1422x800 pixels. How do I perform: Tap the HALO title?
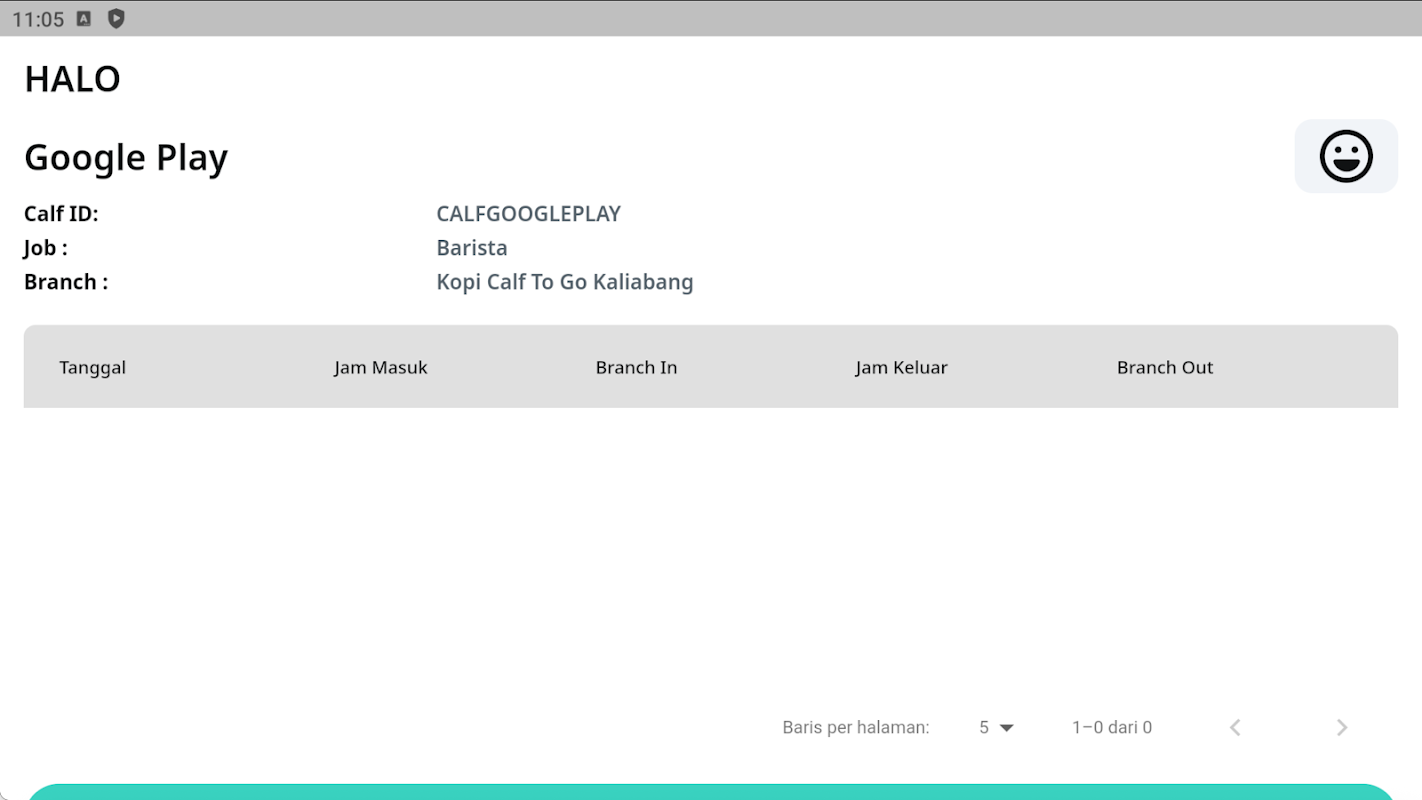pyautogui.click(x=72, y=79)
